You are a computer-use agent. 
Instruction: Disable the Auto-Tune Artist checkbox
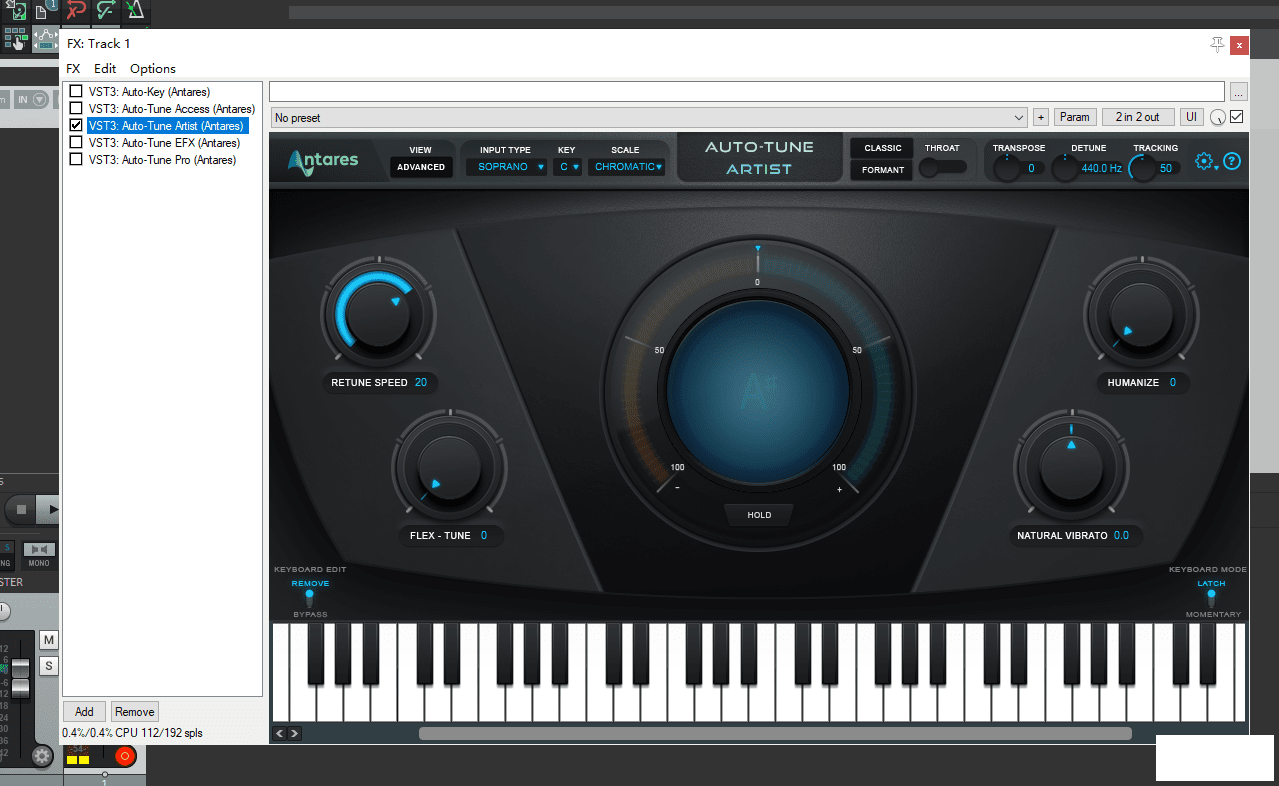click(x=76, y=126)
